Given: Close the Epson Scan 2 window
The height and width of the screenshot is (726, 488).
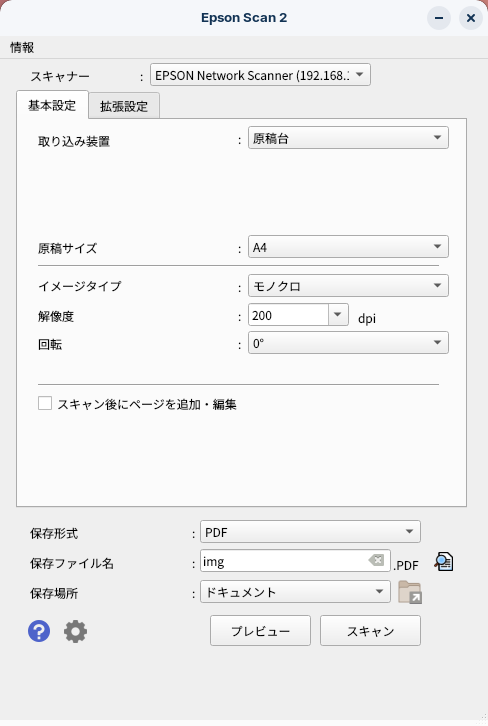Looking at the screenshot, I should (x=470, y=18).
